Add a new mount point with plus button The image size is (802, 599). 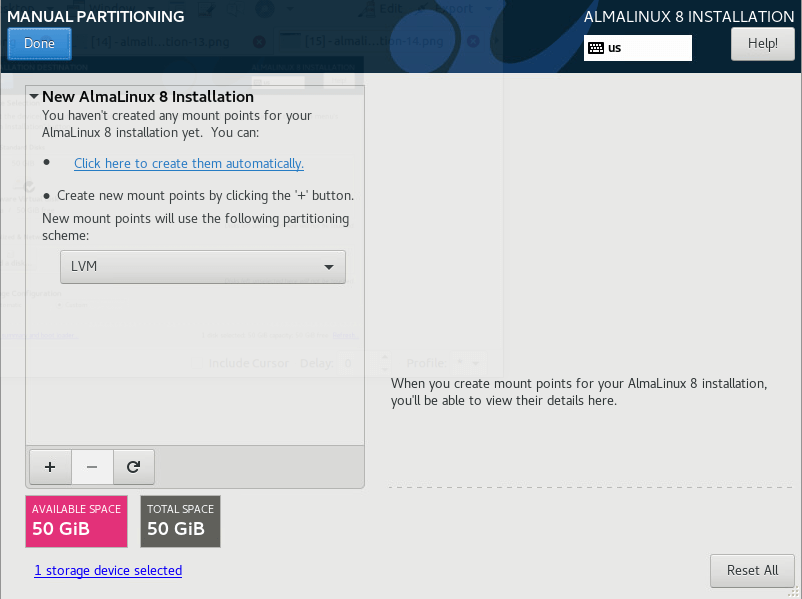tap(50, 467)
